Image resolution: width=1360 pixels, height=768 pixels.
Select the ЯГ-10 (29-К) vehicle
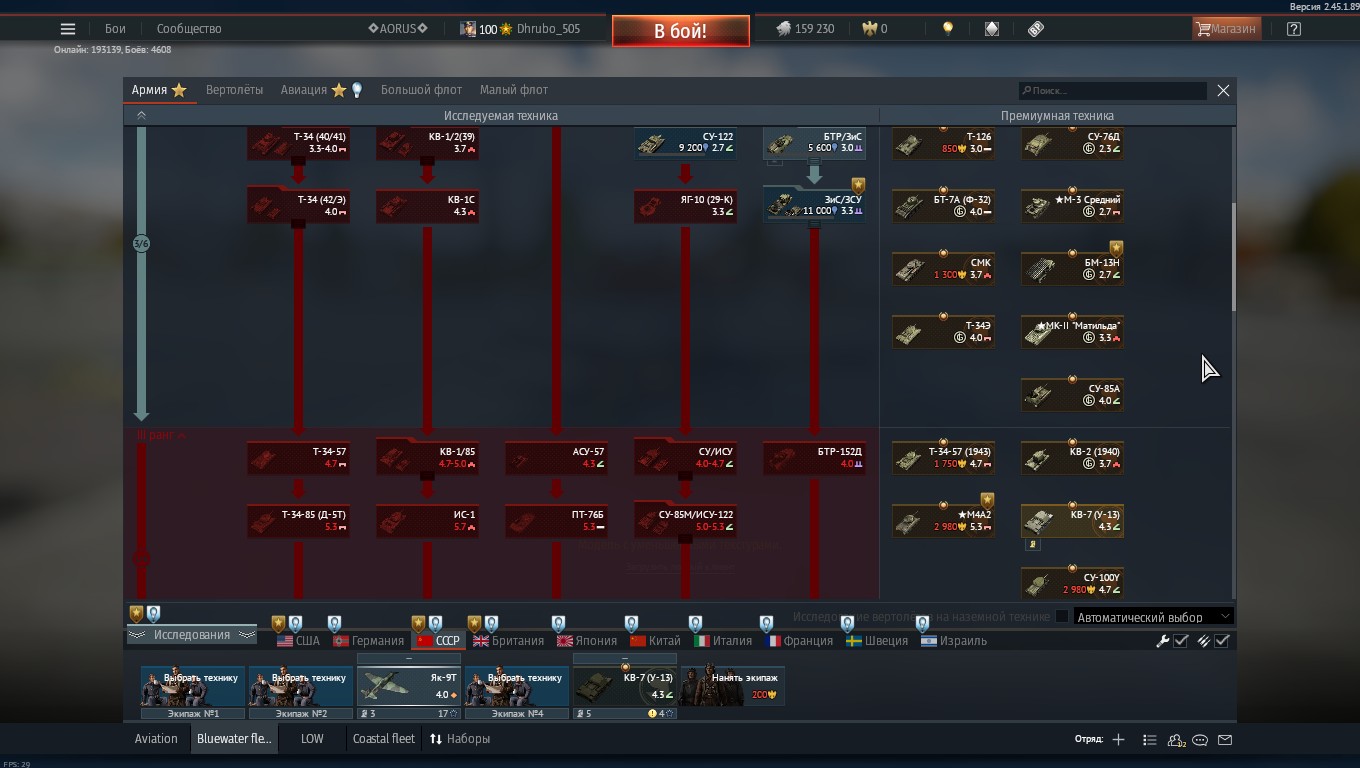[685, 205]
